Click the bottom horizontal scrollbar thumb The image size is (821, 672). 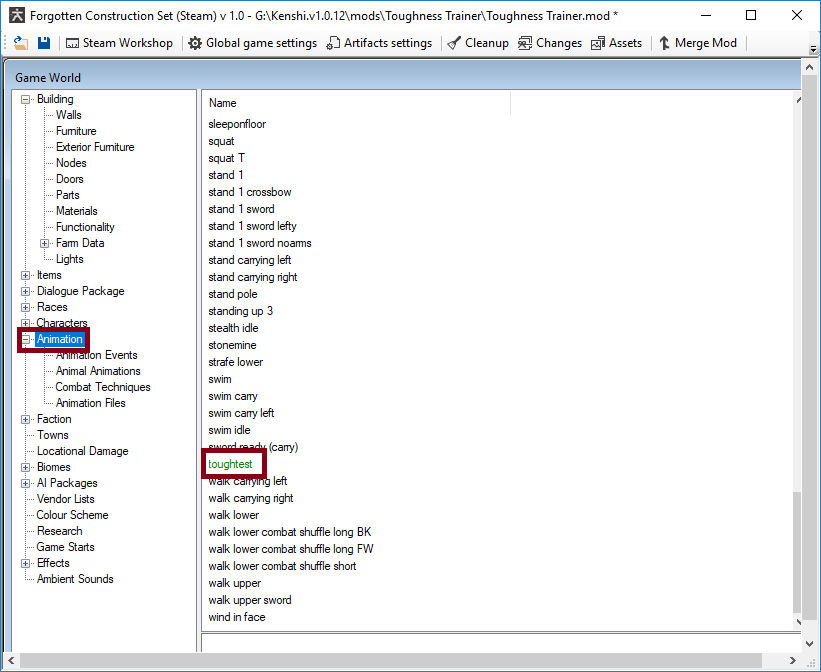(x=391, y=660)
